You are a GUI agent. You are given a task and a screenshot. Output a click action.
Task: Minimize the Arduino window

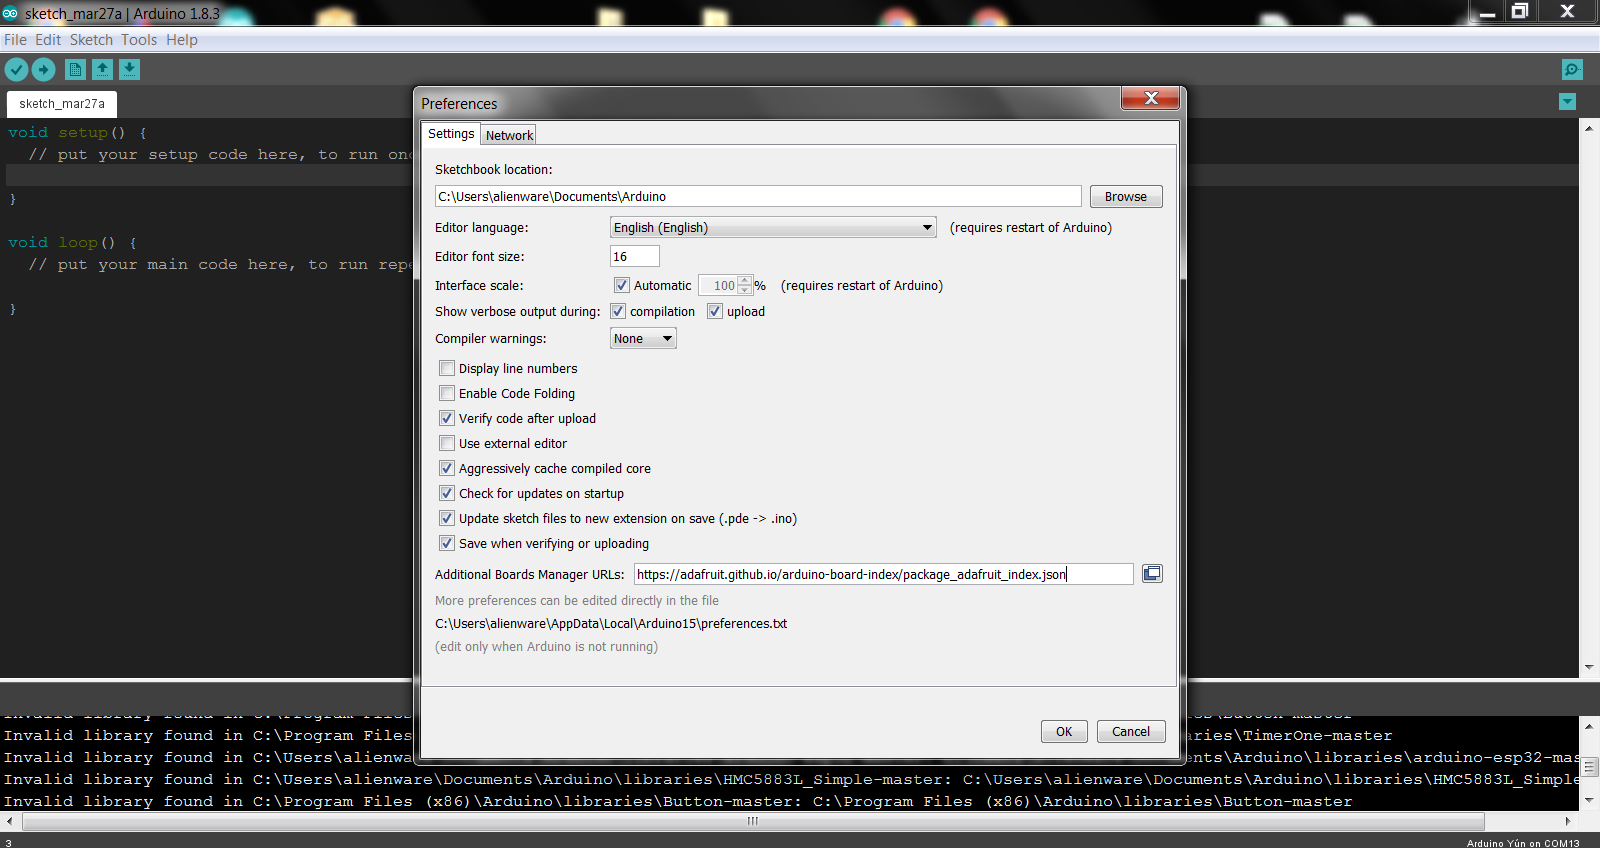pos(1487,11)
